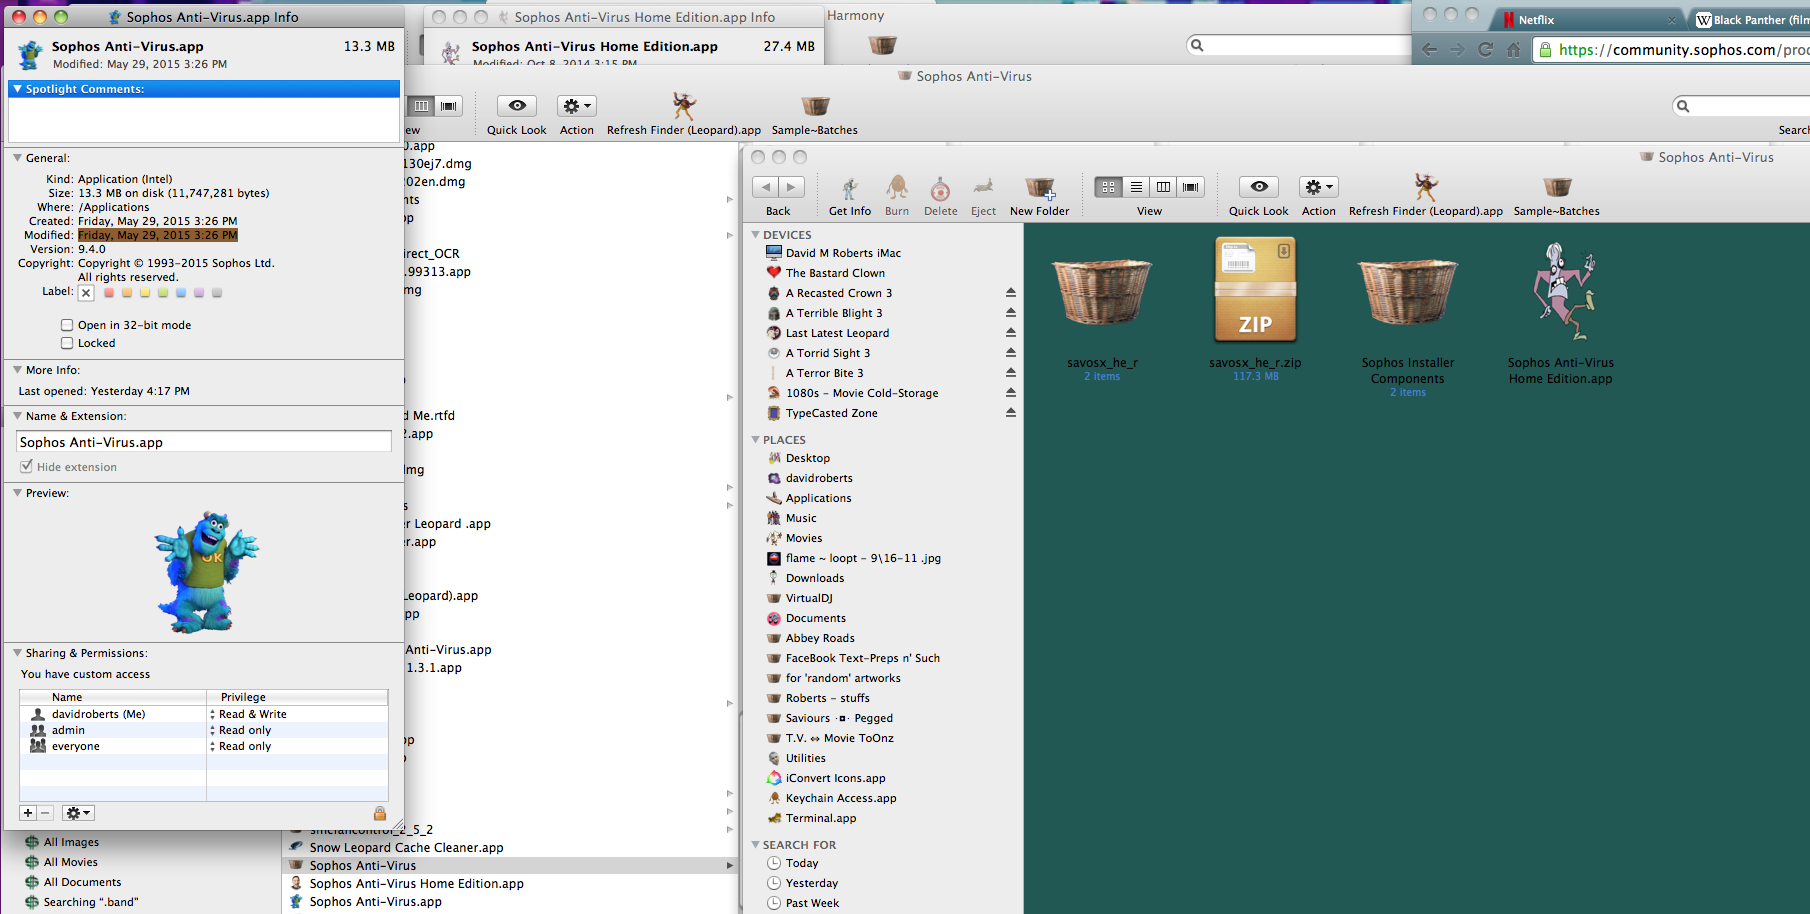This screenshot has width=1810, height=914.
Task: Eject the A Torrid Sight 3 volume
Action: tap(1010, 353)
